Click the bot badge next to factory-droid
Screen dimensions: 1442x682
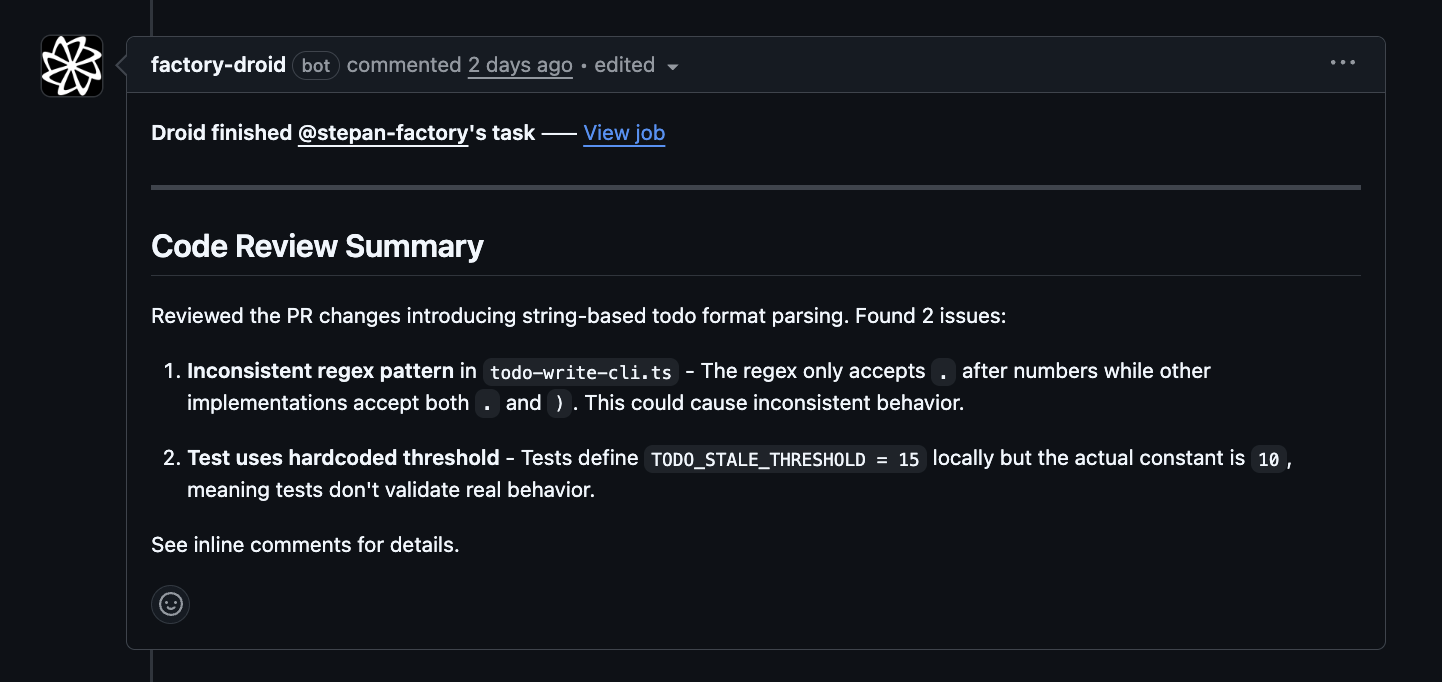[315, 65]
